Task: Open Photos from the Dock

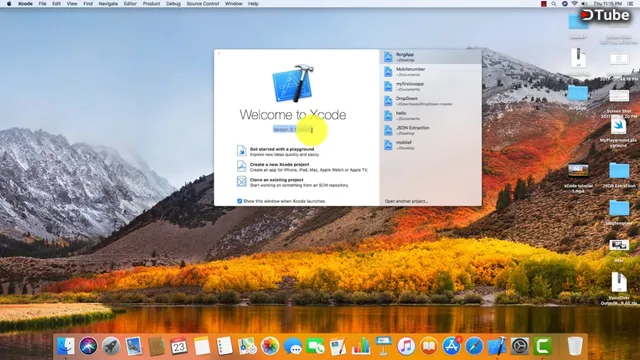Action: (270, 346)
